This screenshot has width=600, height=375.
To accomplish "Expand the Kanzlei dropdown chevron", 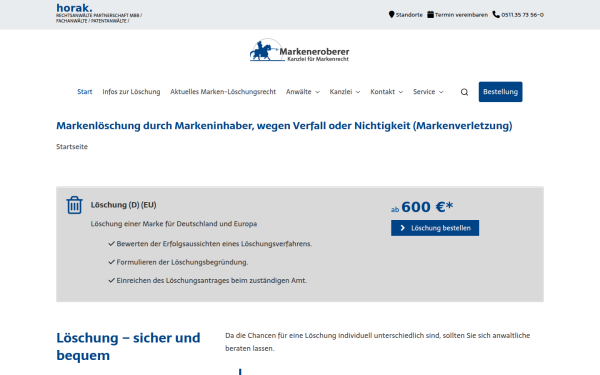I will pos(358,92).
